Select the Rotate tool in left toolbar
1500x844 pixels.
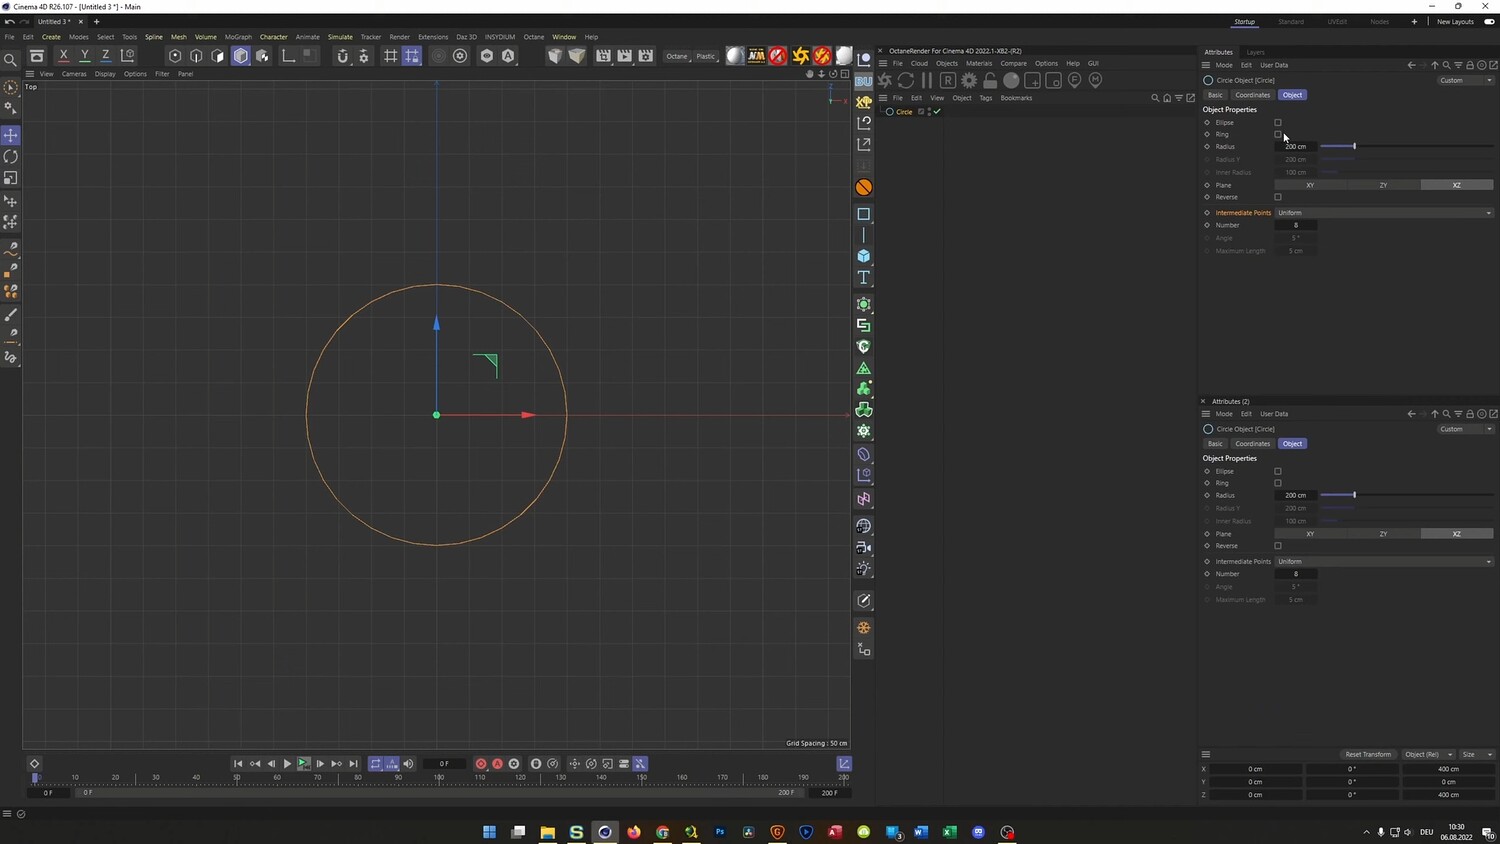point(11,157)
